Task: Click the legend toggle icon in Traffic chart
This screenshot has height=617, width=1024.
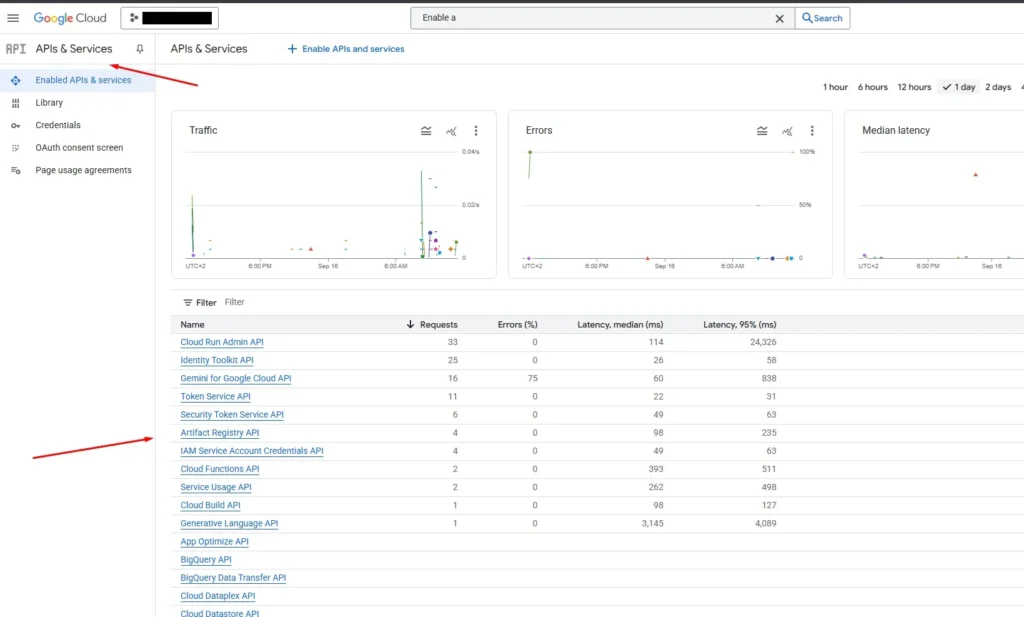Action: (x=426, y=131)
